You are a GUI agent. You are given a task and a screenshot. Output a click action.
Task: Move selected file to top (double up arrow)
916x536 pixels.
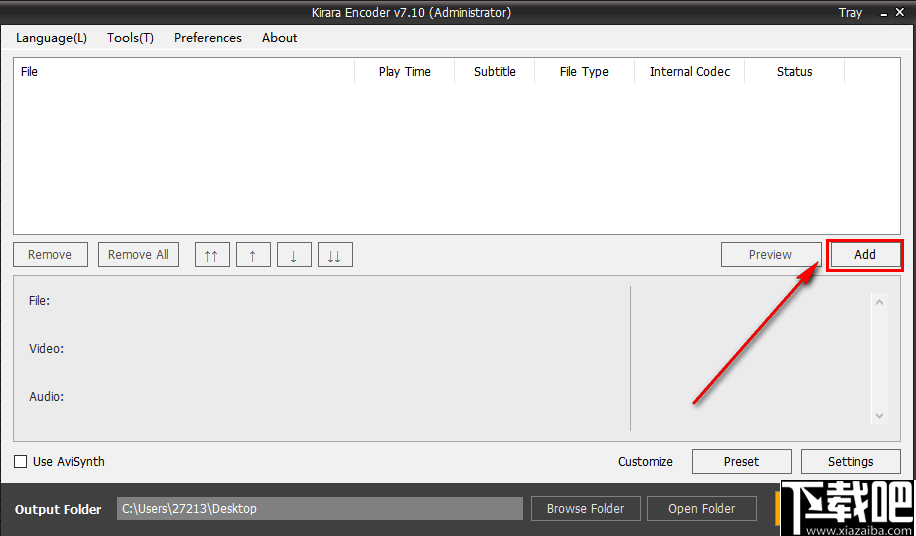click(212, 255)
